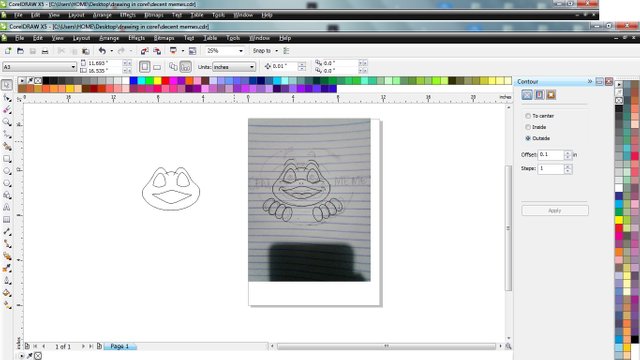Open the Snap to options
Image resolution: width=640 pixels, height=360 pixels.
[x=265, y=51]
